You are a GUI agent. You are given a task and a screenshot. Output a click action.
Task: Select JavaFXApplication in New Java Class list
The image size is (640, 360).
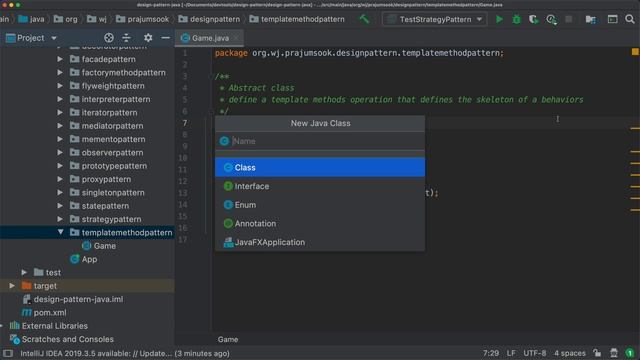point(320,242)
